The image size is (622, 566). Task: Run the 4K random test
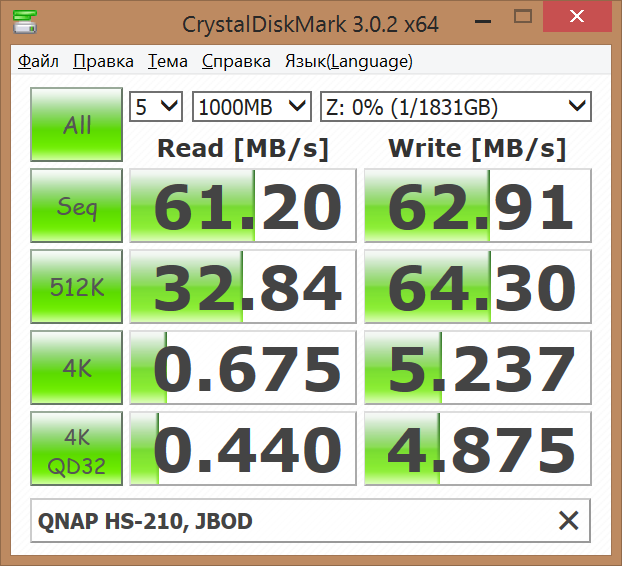point(77,368)
